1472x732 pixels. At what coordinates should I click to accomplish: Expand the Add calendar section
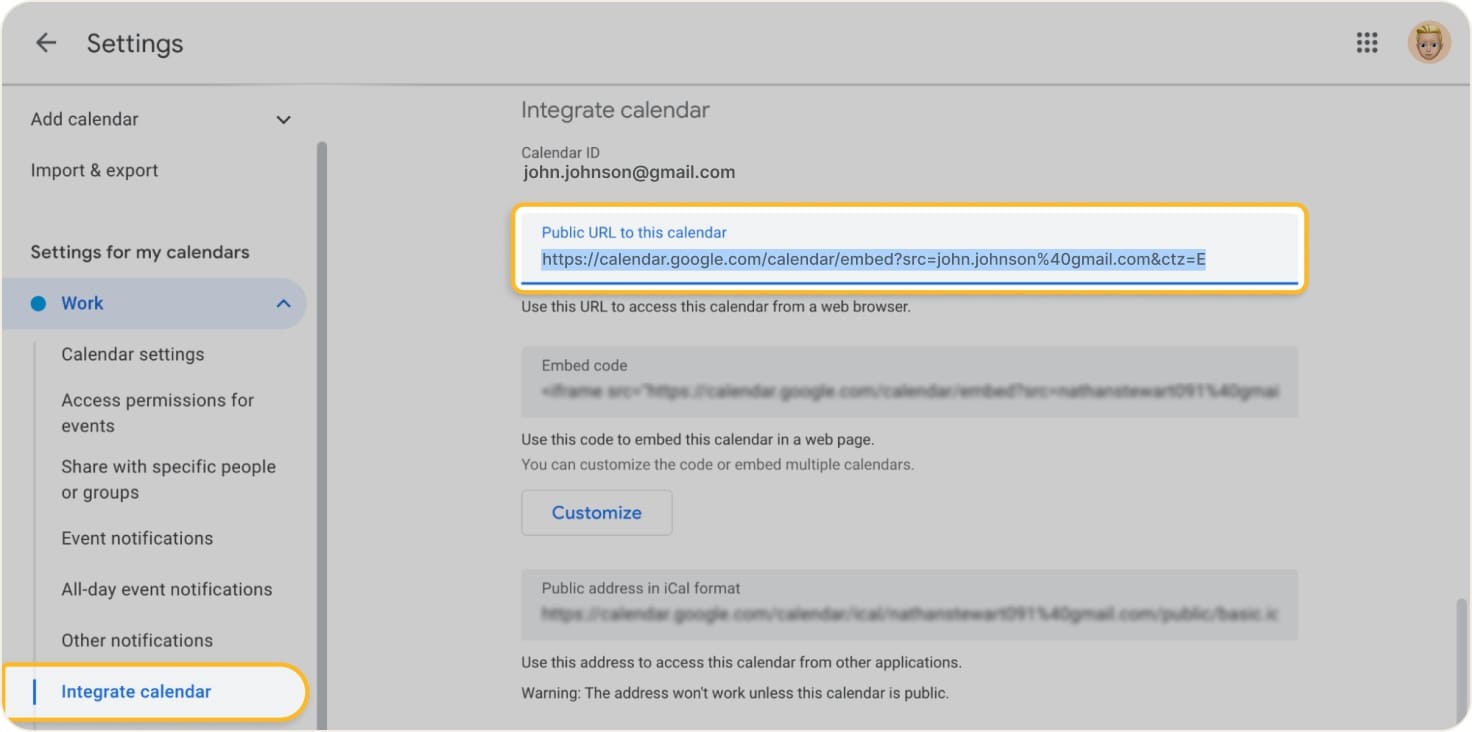click(284, 120)
